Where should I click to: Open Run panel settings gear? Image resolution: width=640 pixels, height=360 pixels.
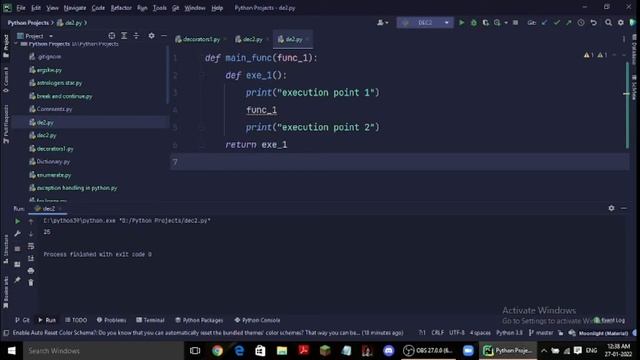coord(611,208)
